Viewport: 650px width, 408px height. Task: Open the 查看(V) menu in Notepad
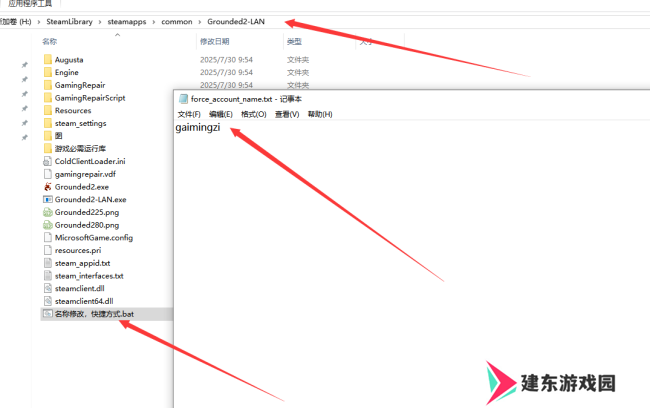point(287,114)
